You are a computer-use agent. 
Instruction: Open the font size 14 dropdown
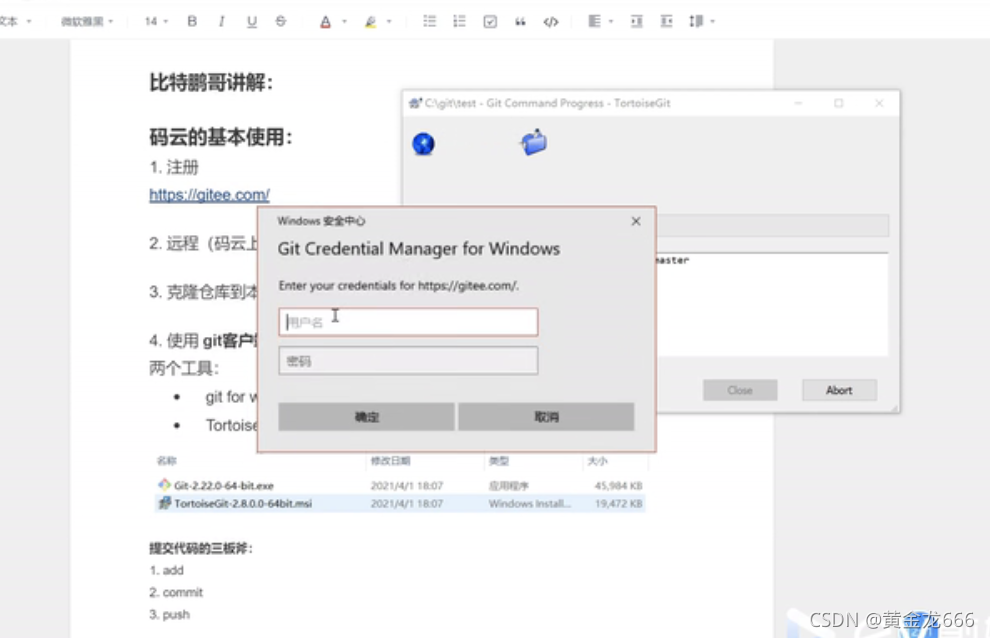pos(156,21)
